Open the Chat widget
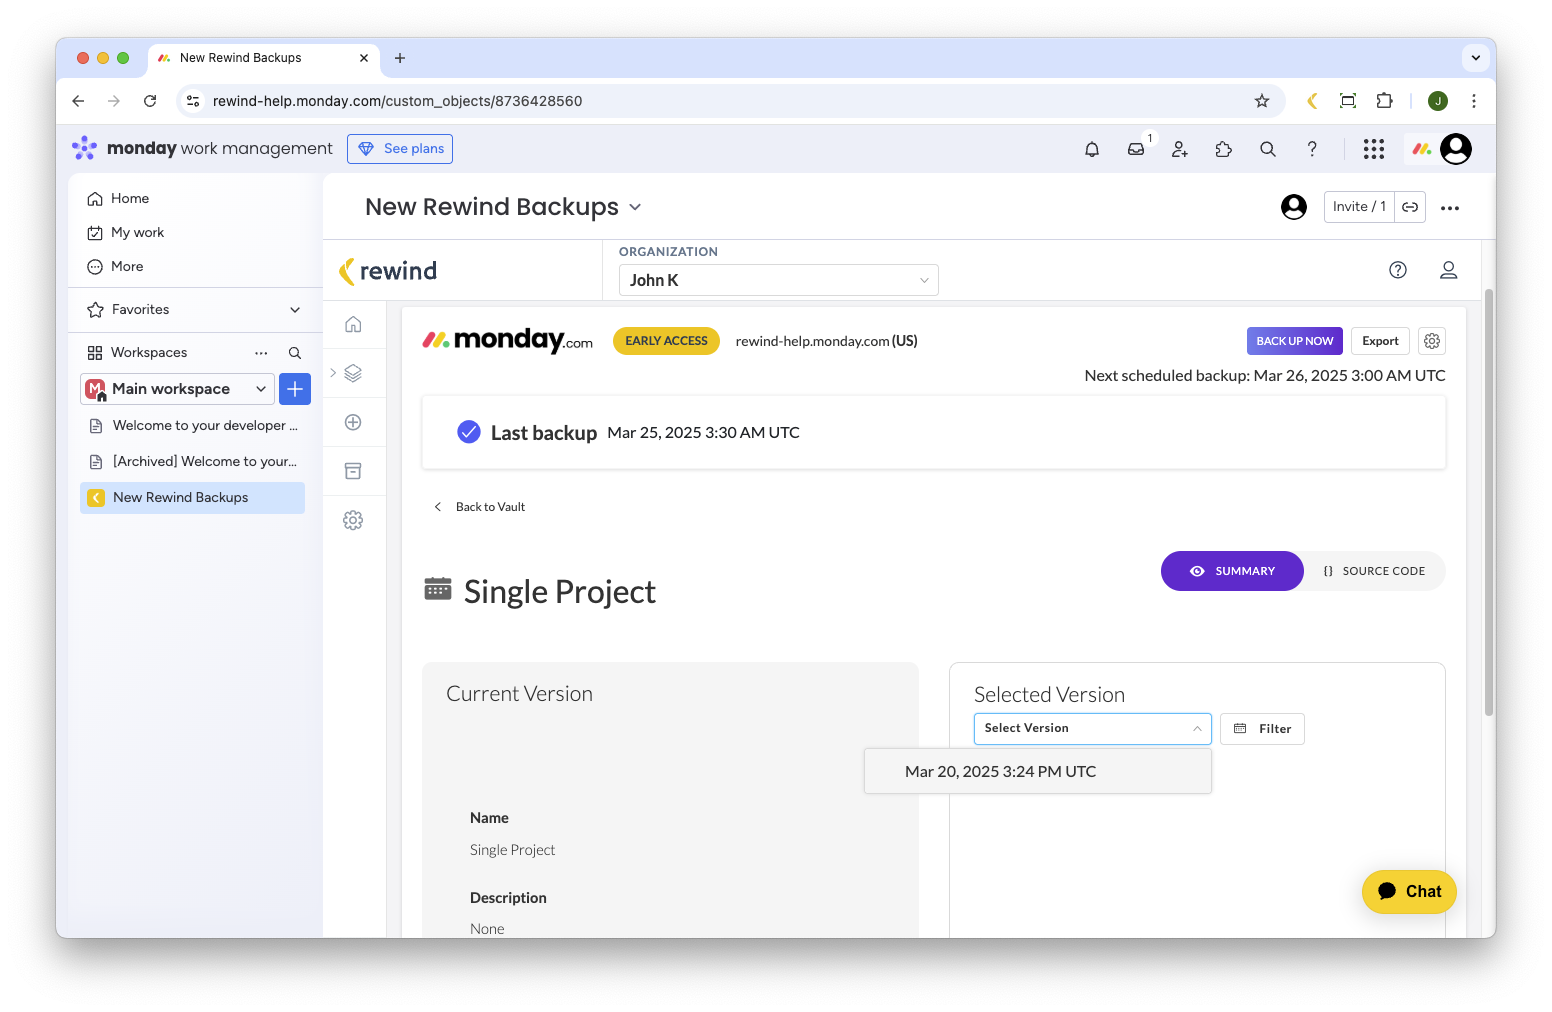This screenshot has height=1012, width=1552. [x=1409, y=892]
